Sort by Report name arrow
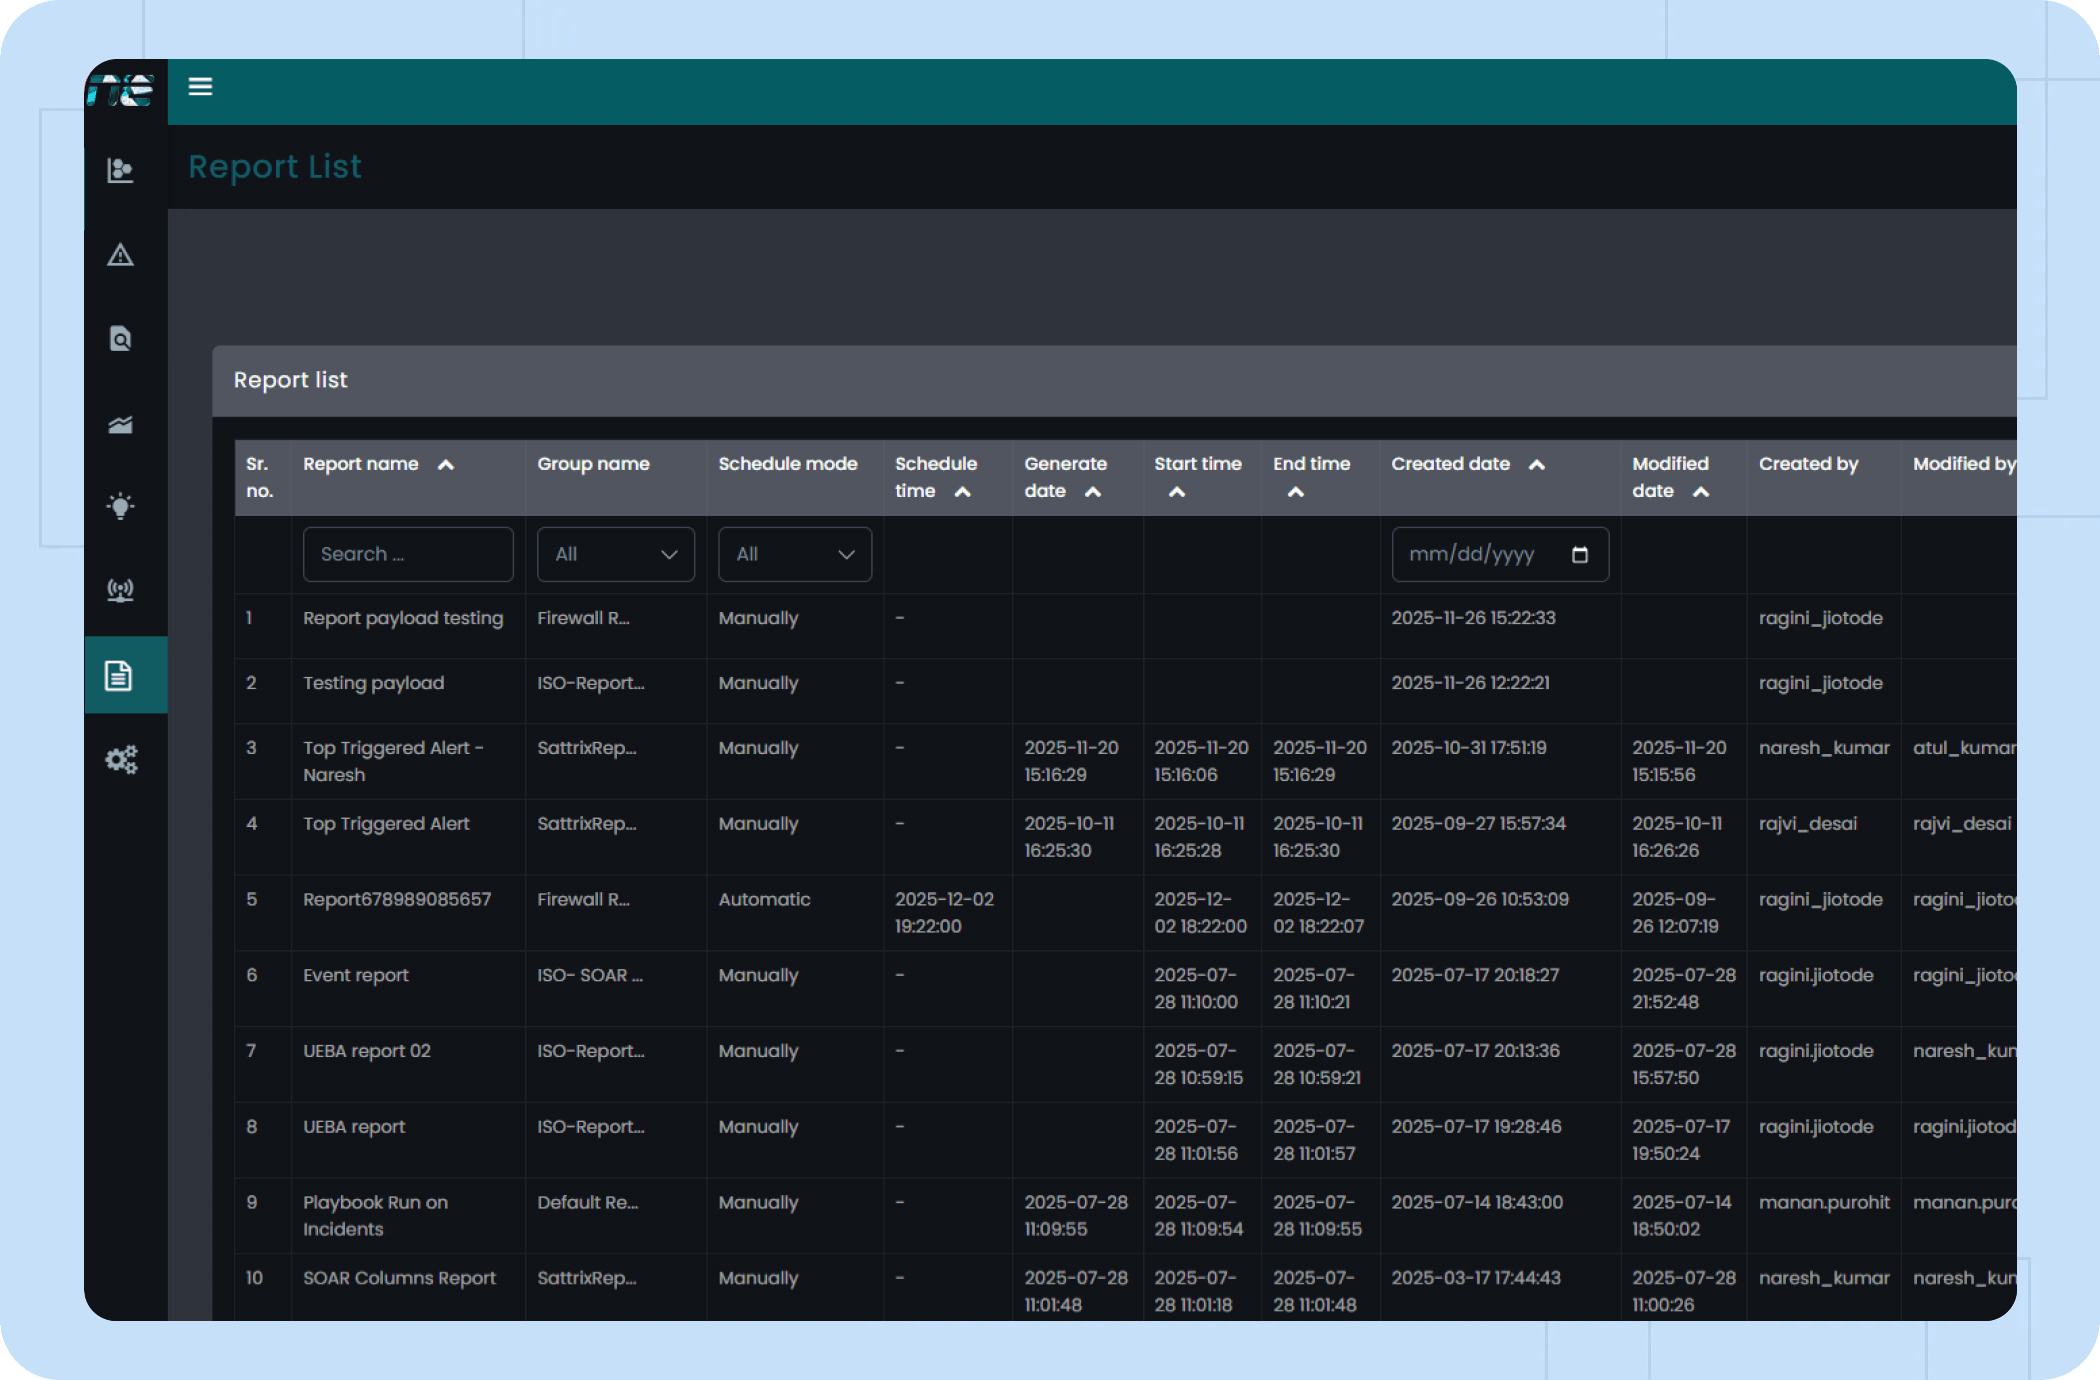Viewport: 2100px width, 1380px height. (446, 465)
